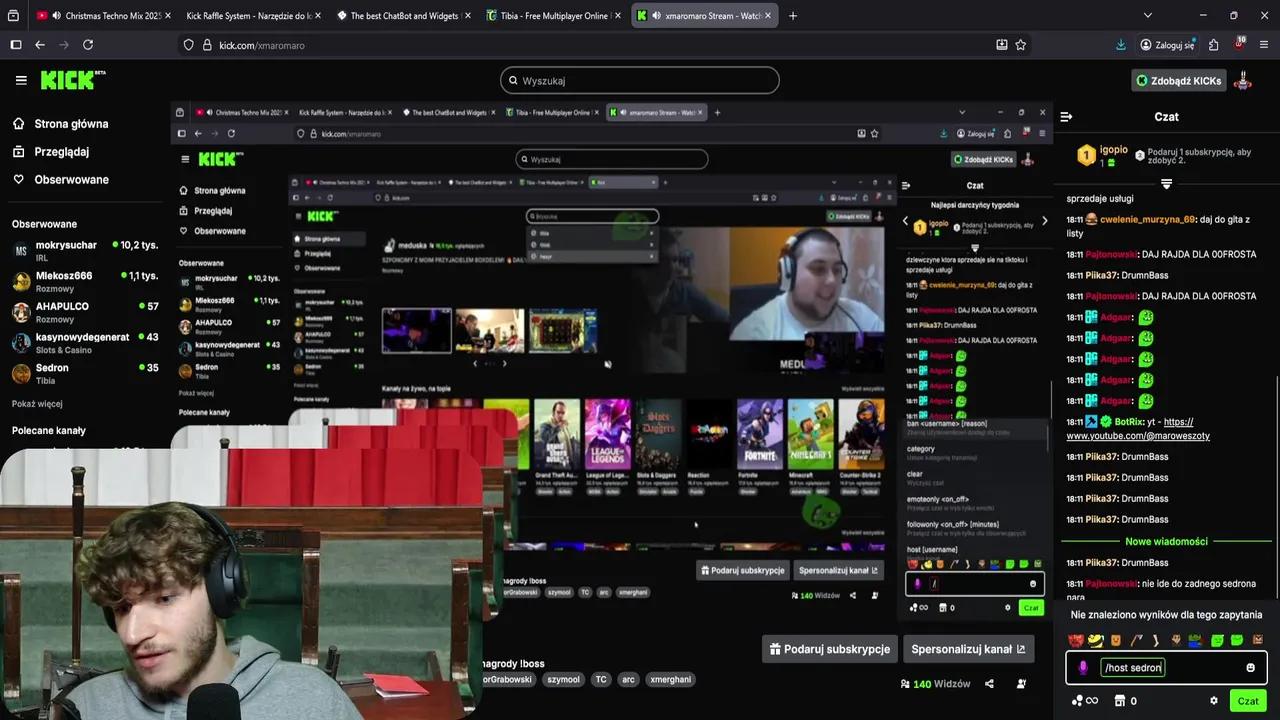Expand the browser profile dropdown arrow
The image size is (1280, 720).
coord(1147,15)
